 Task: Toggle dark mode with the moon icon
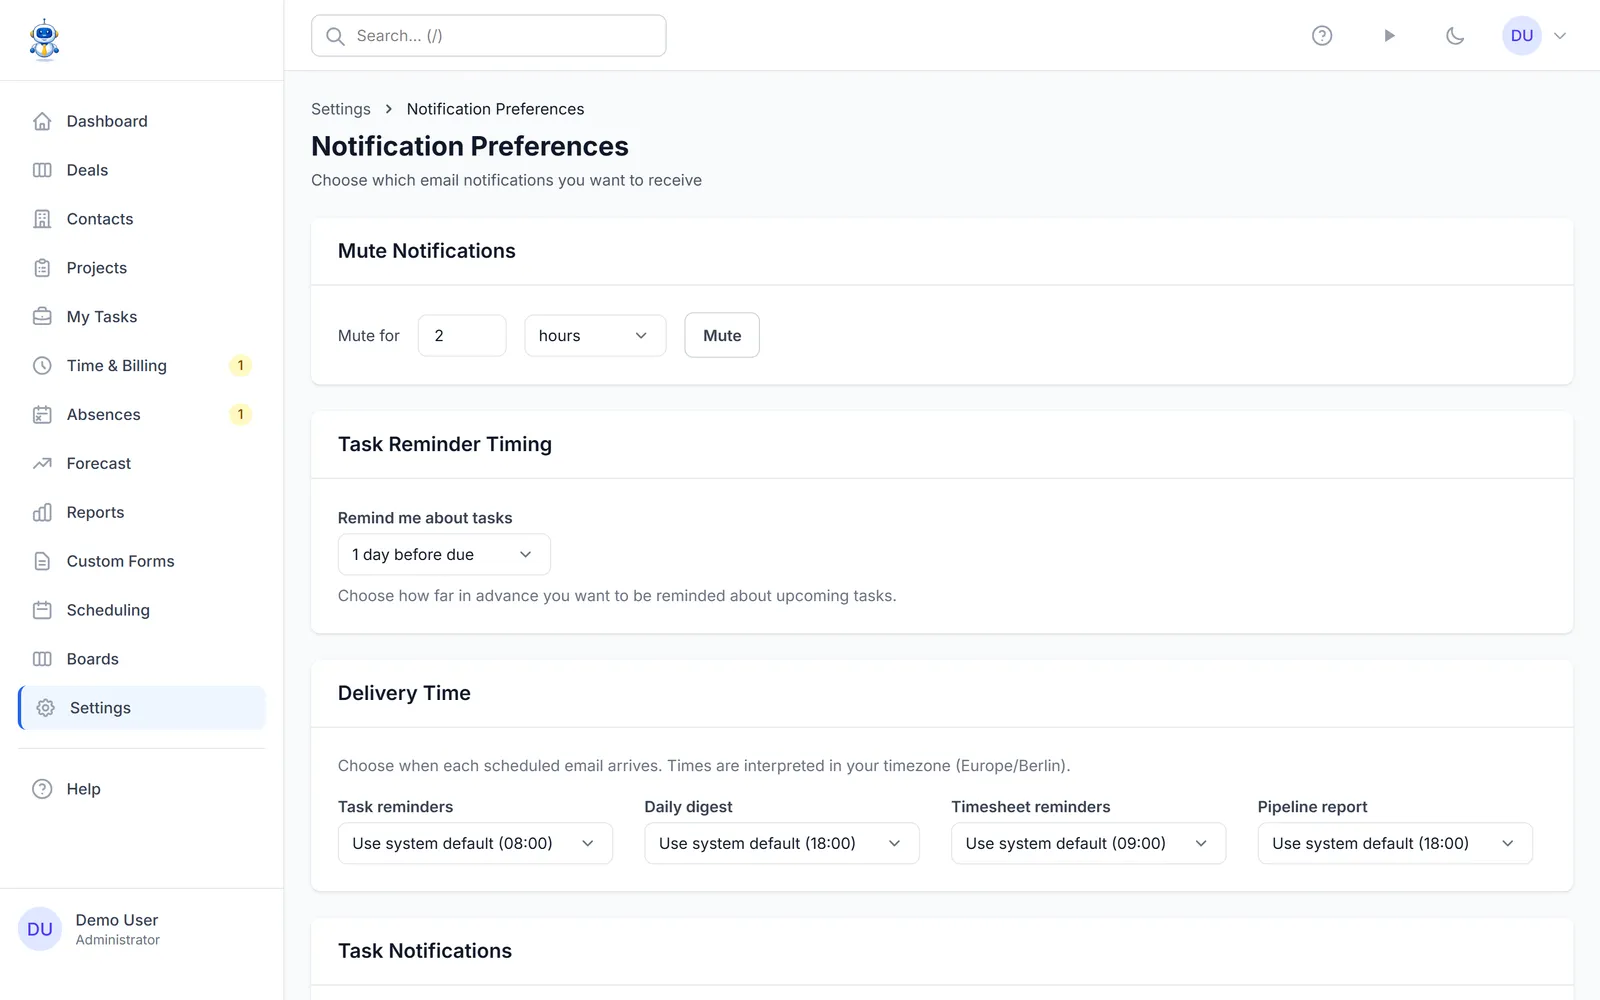(1455, 36)
